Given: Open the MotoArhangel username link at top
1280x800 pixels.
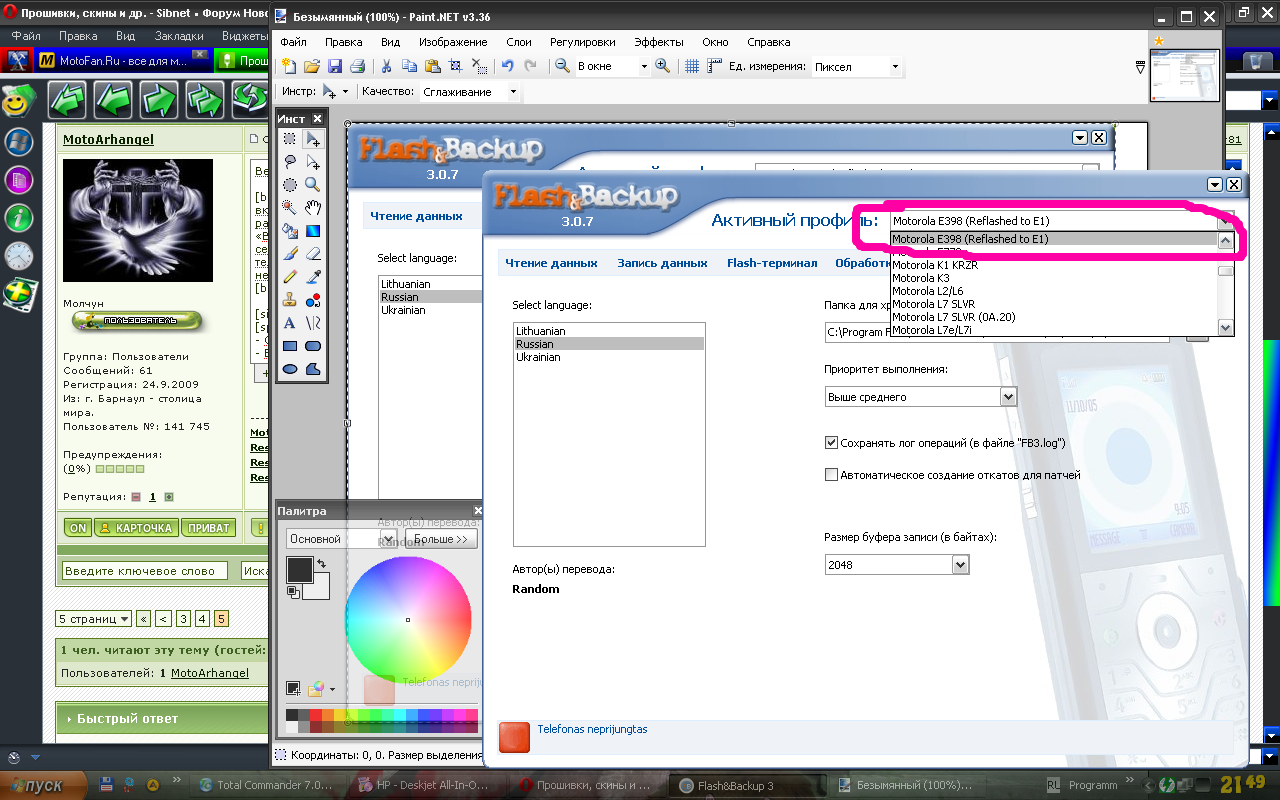Looking at the screenshot, I should 108,140.
